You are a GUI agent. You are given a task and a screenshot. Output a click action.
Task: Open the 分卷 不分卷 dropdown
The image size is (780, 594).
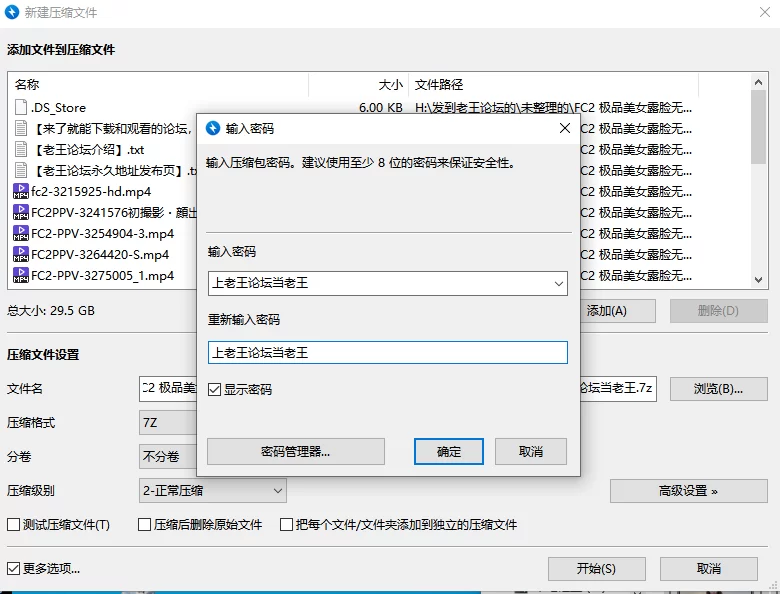(x=168, y=456)
